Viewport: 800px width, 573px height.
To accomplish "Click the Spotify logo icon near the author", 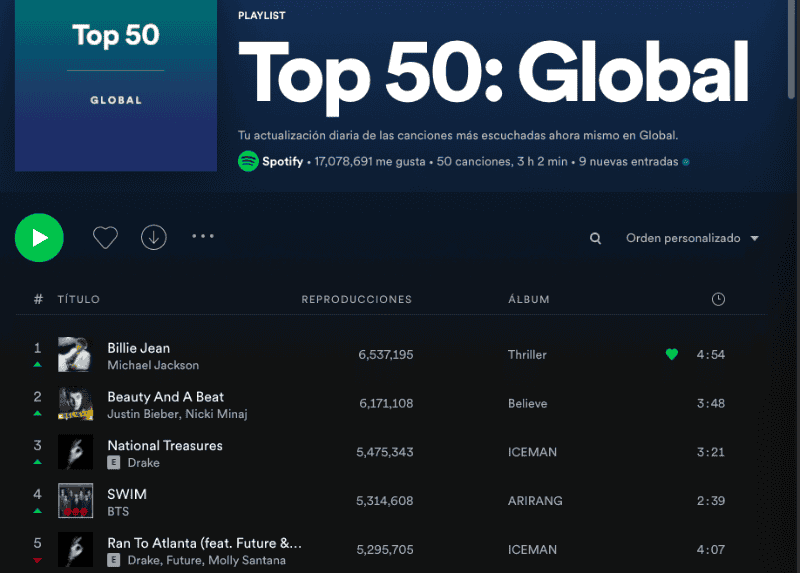I will coord(248,162).
